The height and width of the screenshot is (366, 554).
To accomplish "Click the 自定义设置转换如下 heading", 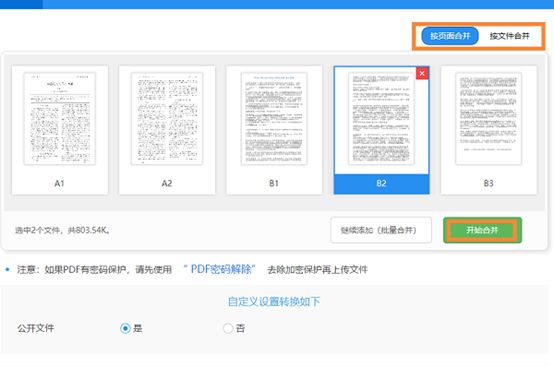I will (x=274, y=301).
